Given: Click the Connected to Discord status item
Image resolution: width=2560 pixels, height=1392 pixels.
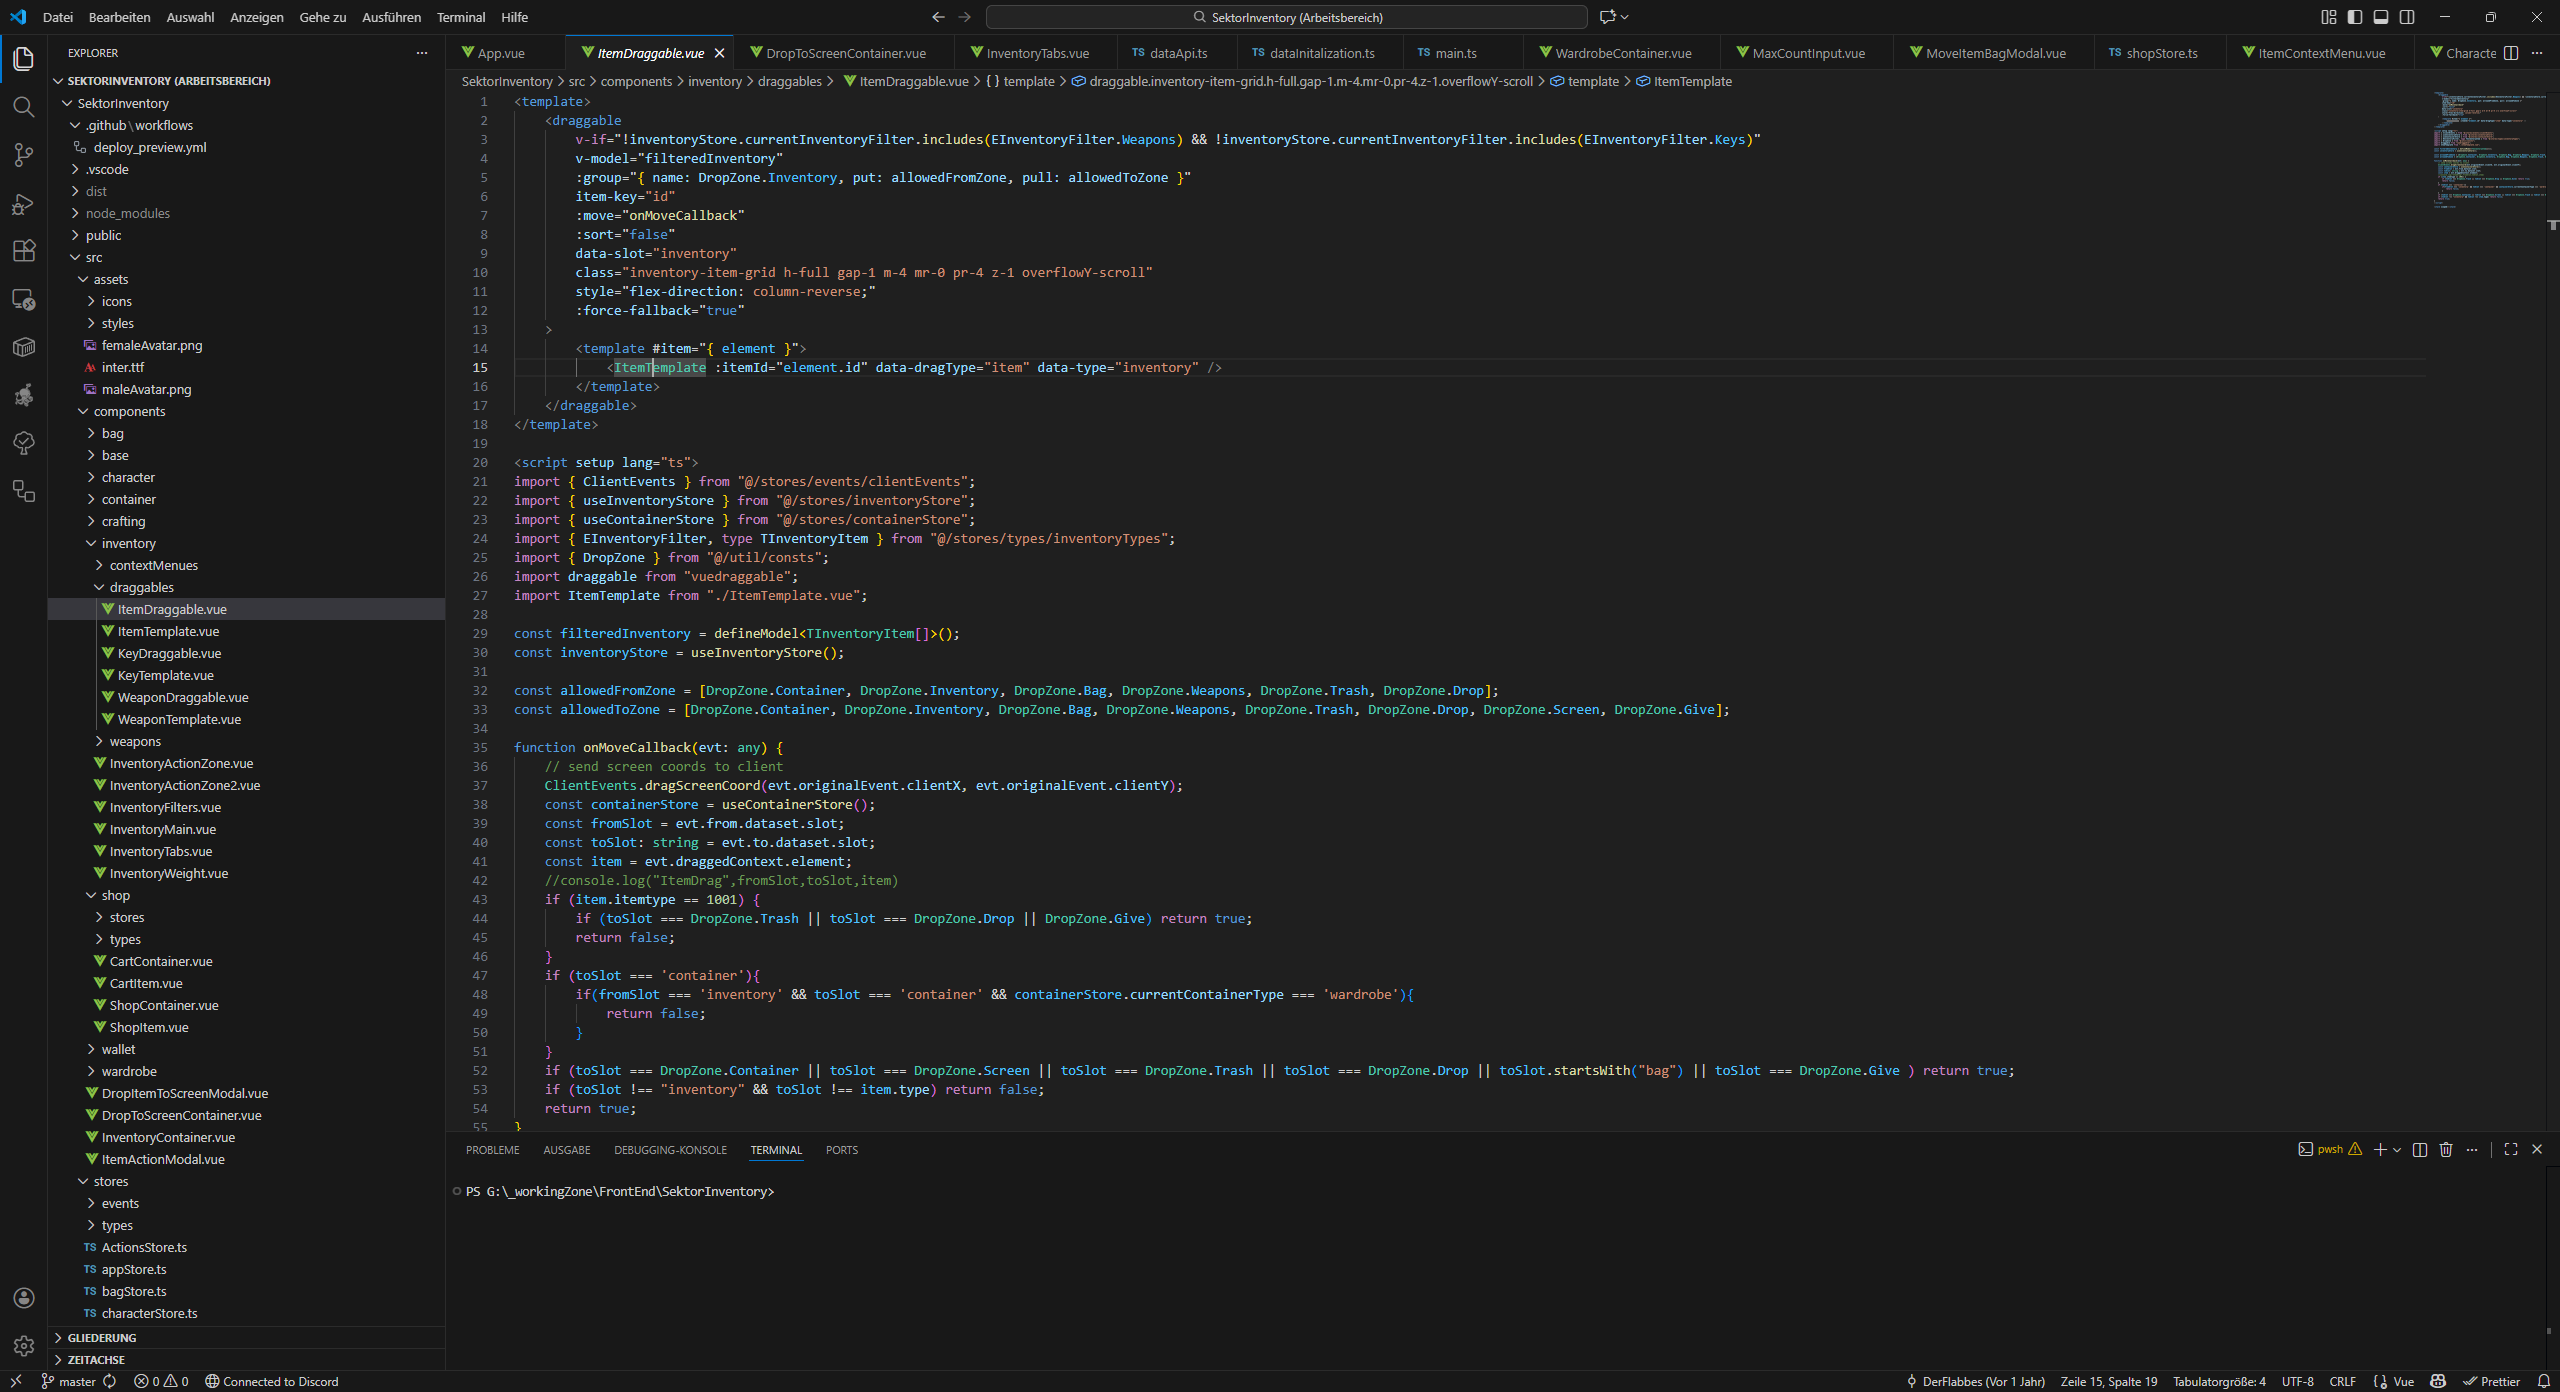Looking at the screenshot, I should (272, 1381).
